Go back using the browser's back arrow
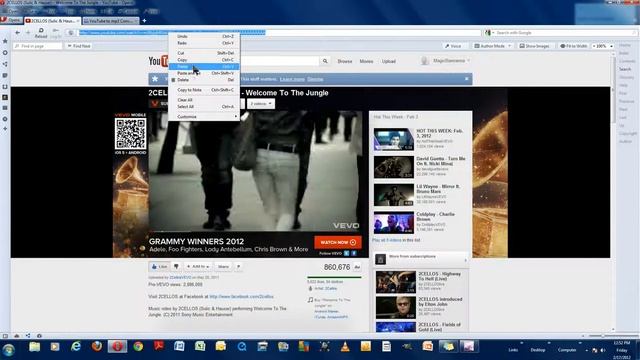The height and width of the screenshot is (360, 640). pos(18,33)
